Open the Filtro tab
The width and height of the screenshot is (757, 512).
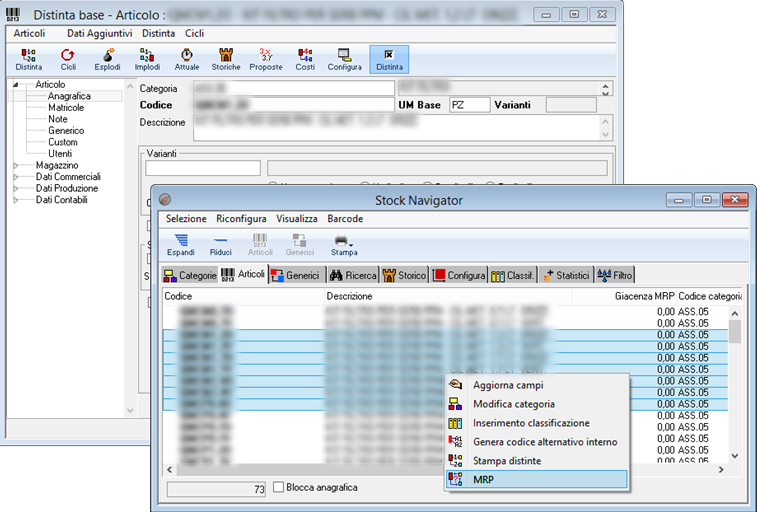tap(615, 275)
